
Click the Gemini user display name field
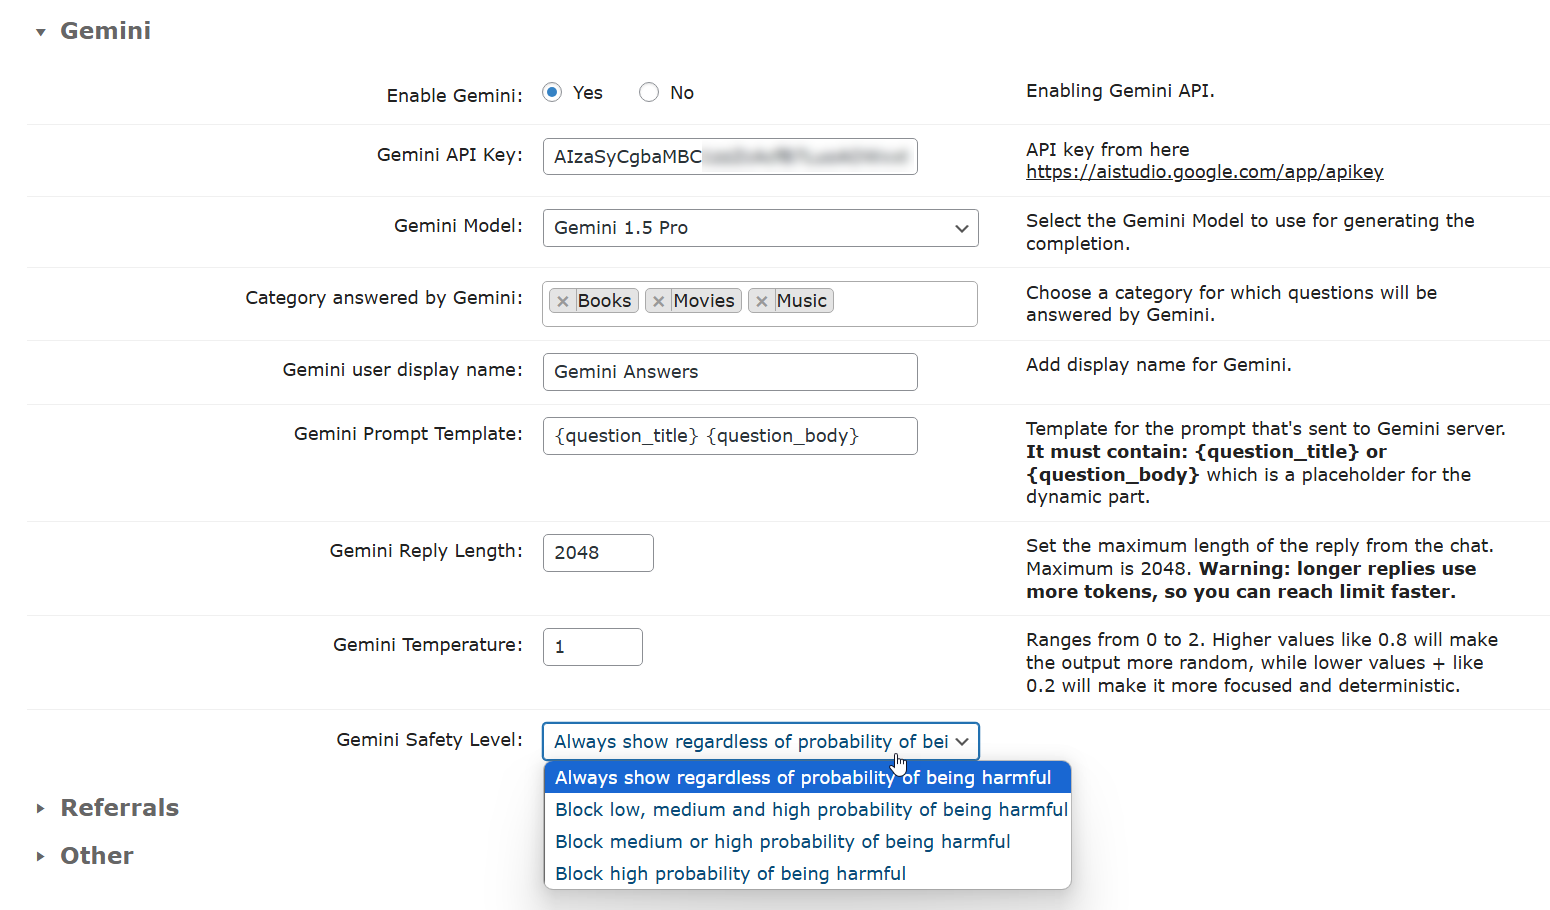pyautogui.click(x=730, y=372)
